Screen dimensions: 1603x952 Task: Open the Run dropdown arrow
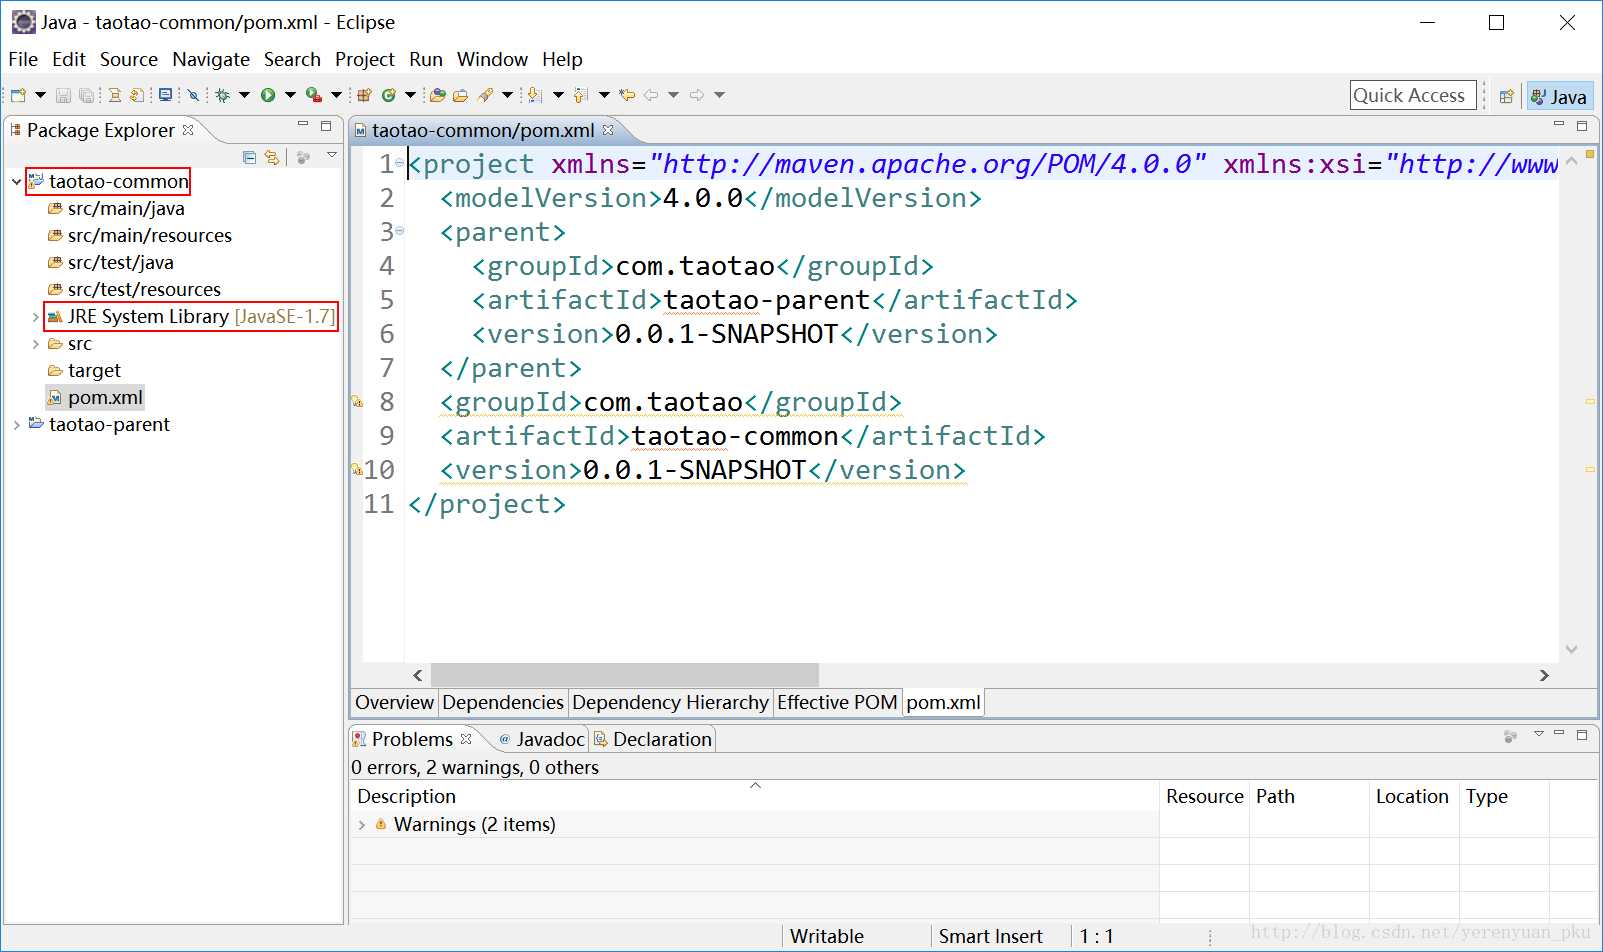290,95
